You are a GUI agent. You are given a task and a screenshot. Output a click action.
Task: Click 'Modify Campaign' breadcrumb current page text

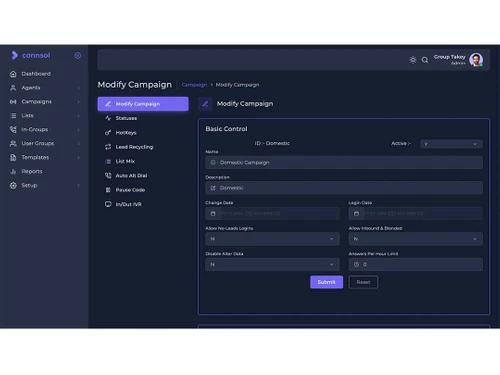coord(237,85)
